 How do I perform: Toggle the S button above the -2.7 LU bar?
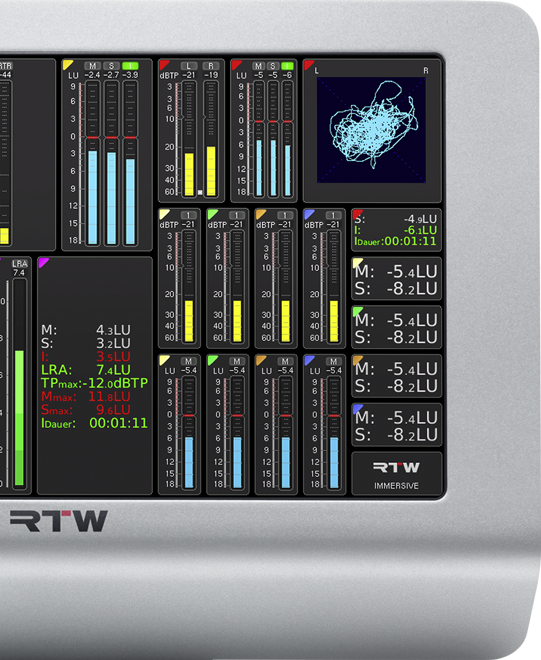(x=112, y=66)
